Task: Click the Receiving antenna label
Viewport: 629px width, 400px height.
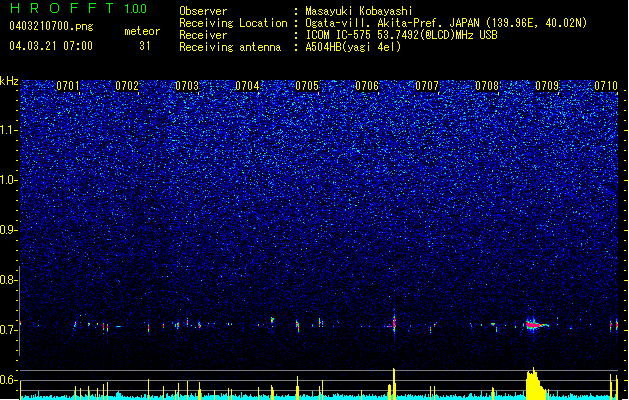Action: pos(230,47)
